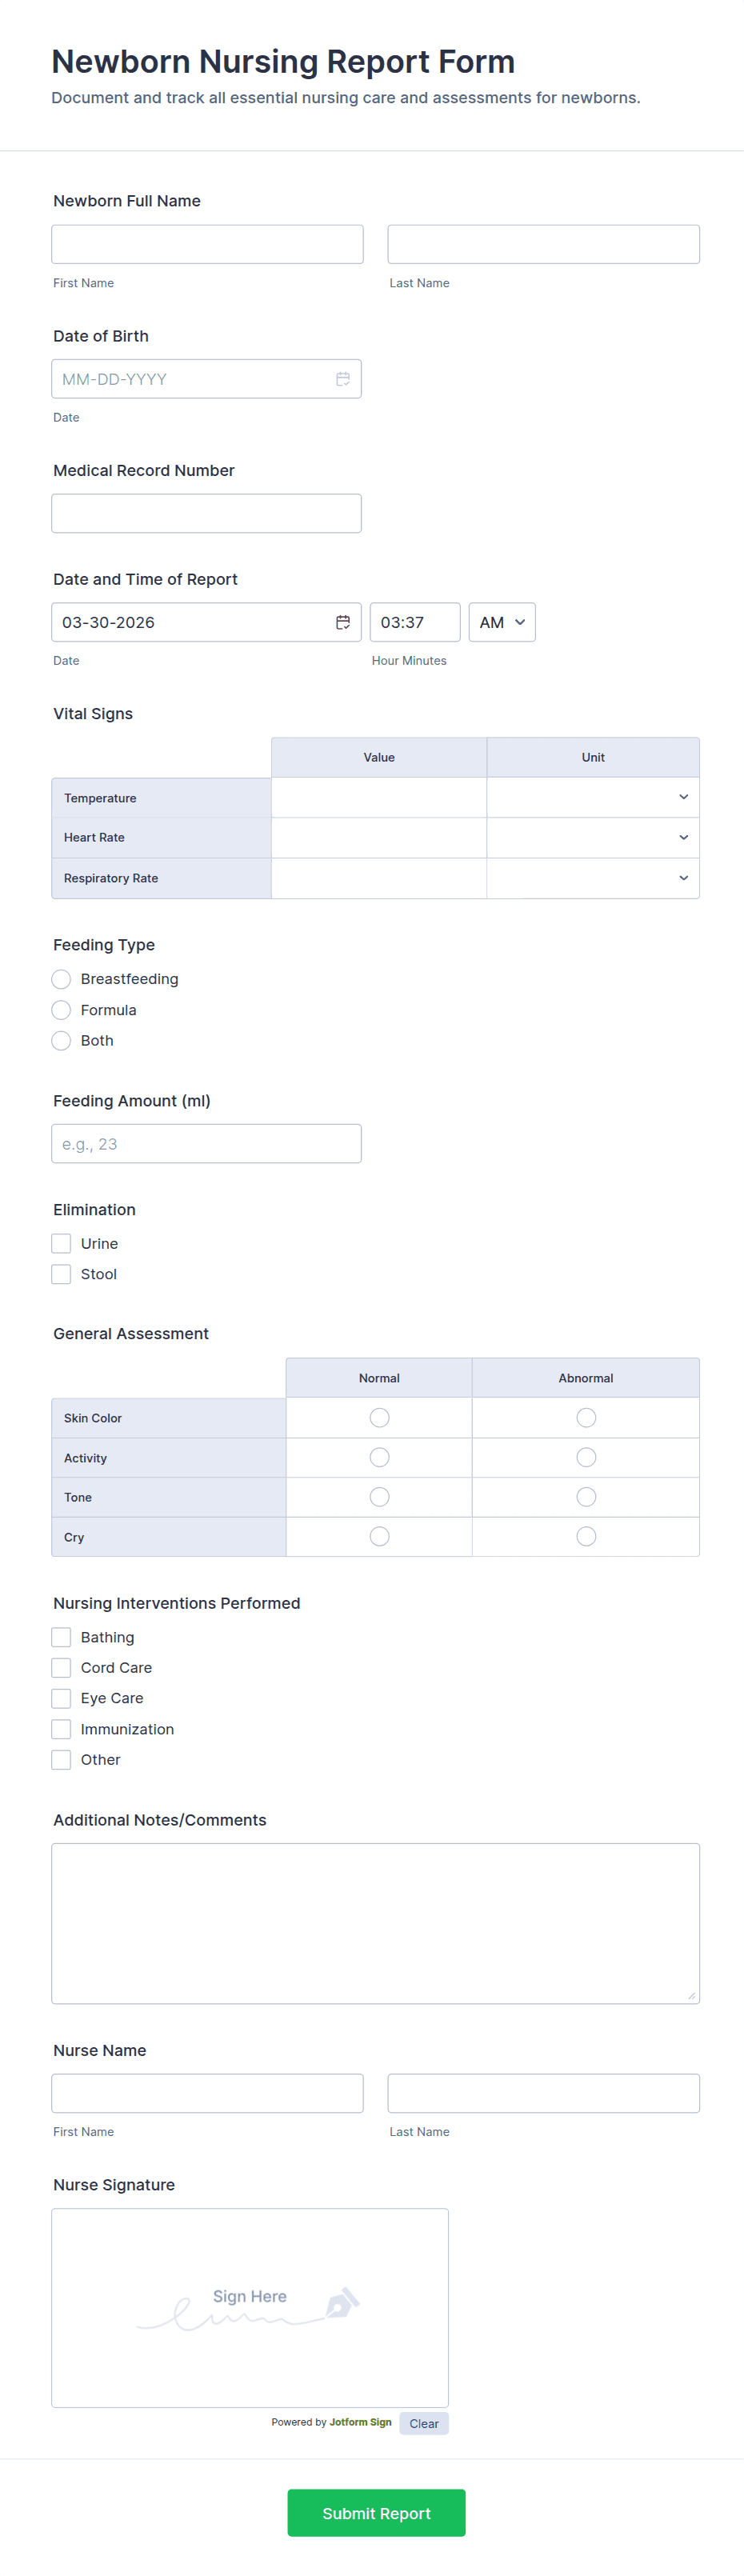The width and height of the screenshot is (744, 2576).
Task: Open the Respiratory Rate unit dropdown
Action: pyautogui.click(x=593, y=878)
